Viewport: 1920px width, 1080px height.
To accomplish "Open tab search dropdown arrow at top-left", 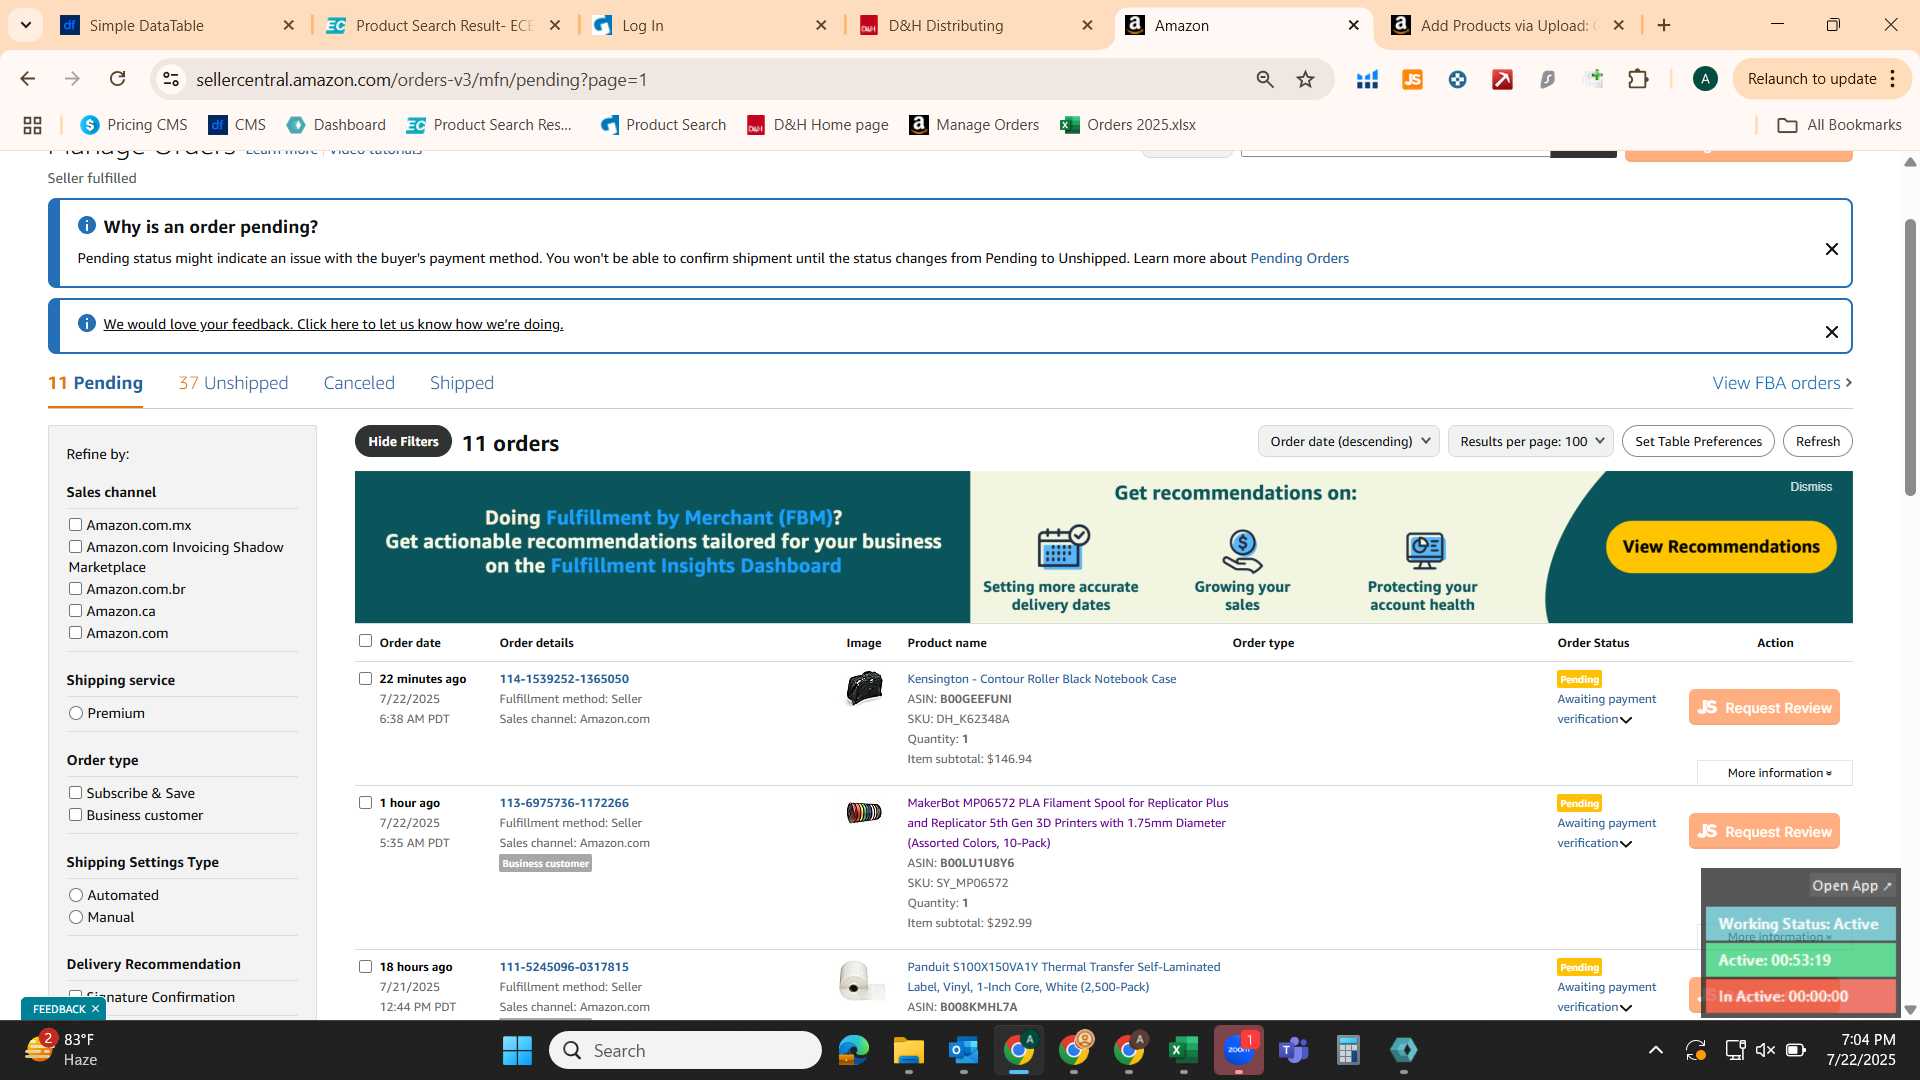I will click(x=25, y=25).
